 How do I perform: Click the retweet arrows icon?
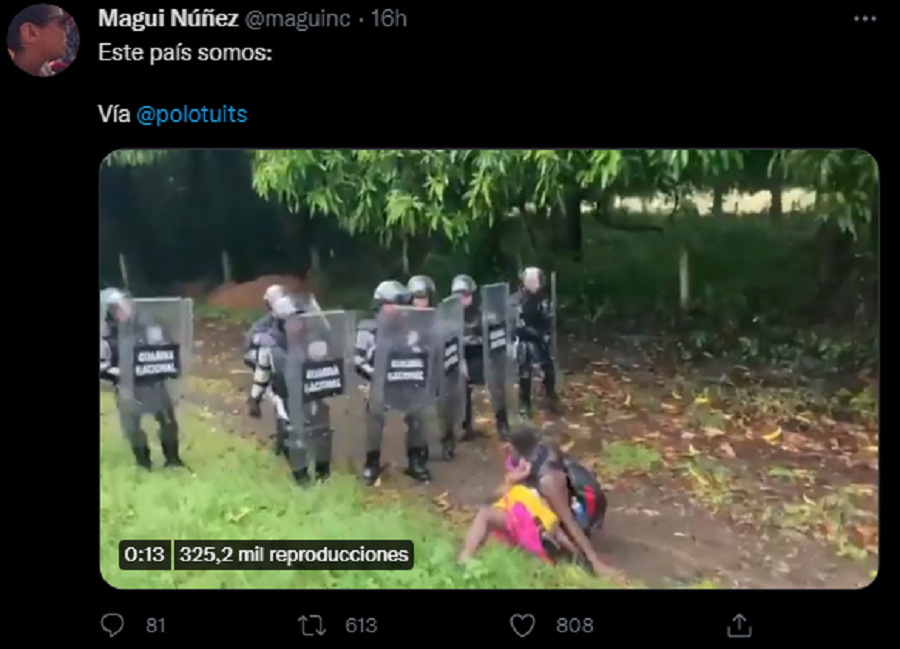(x=312, y=625)
